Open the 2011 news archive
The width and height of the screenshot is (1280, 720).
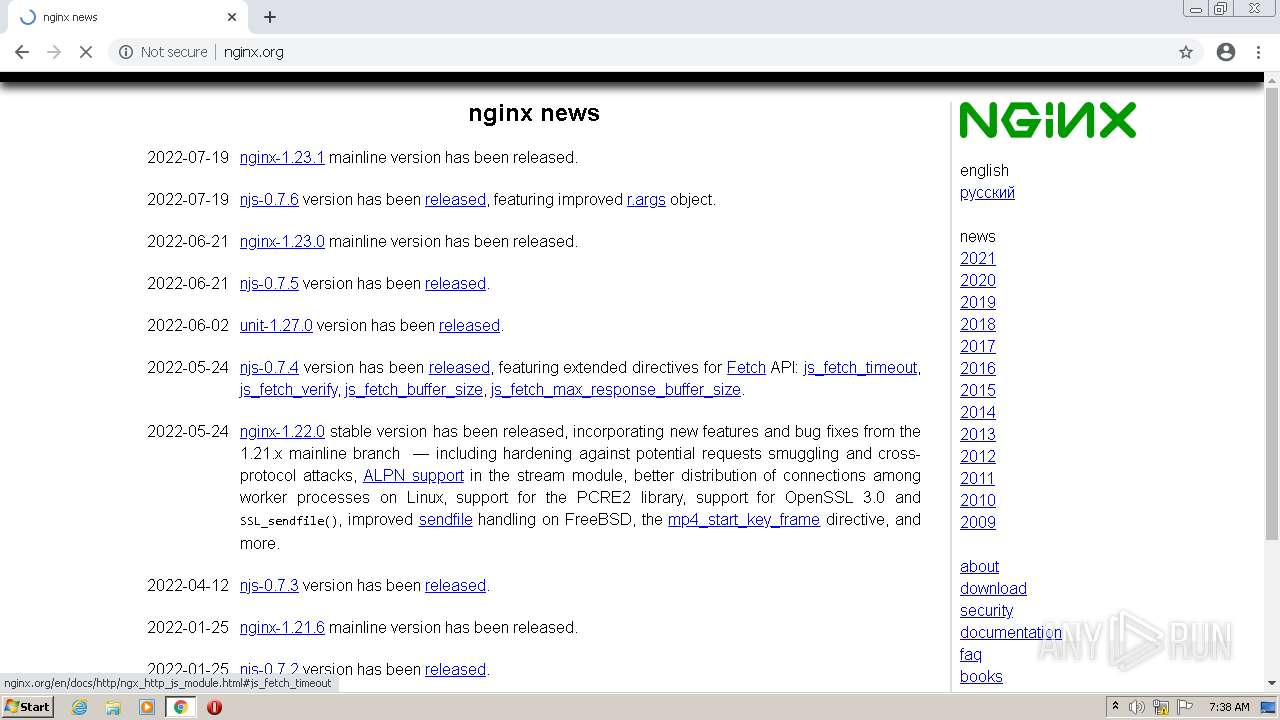coord(978,478)
